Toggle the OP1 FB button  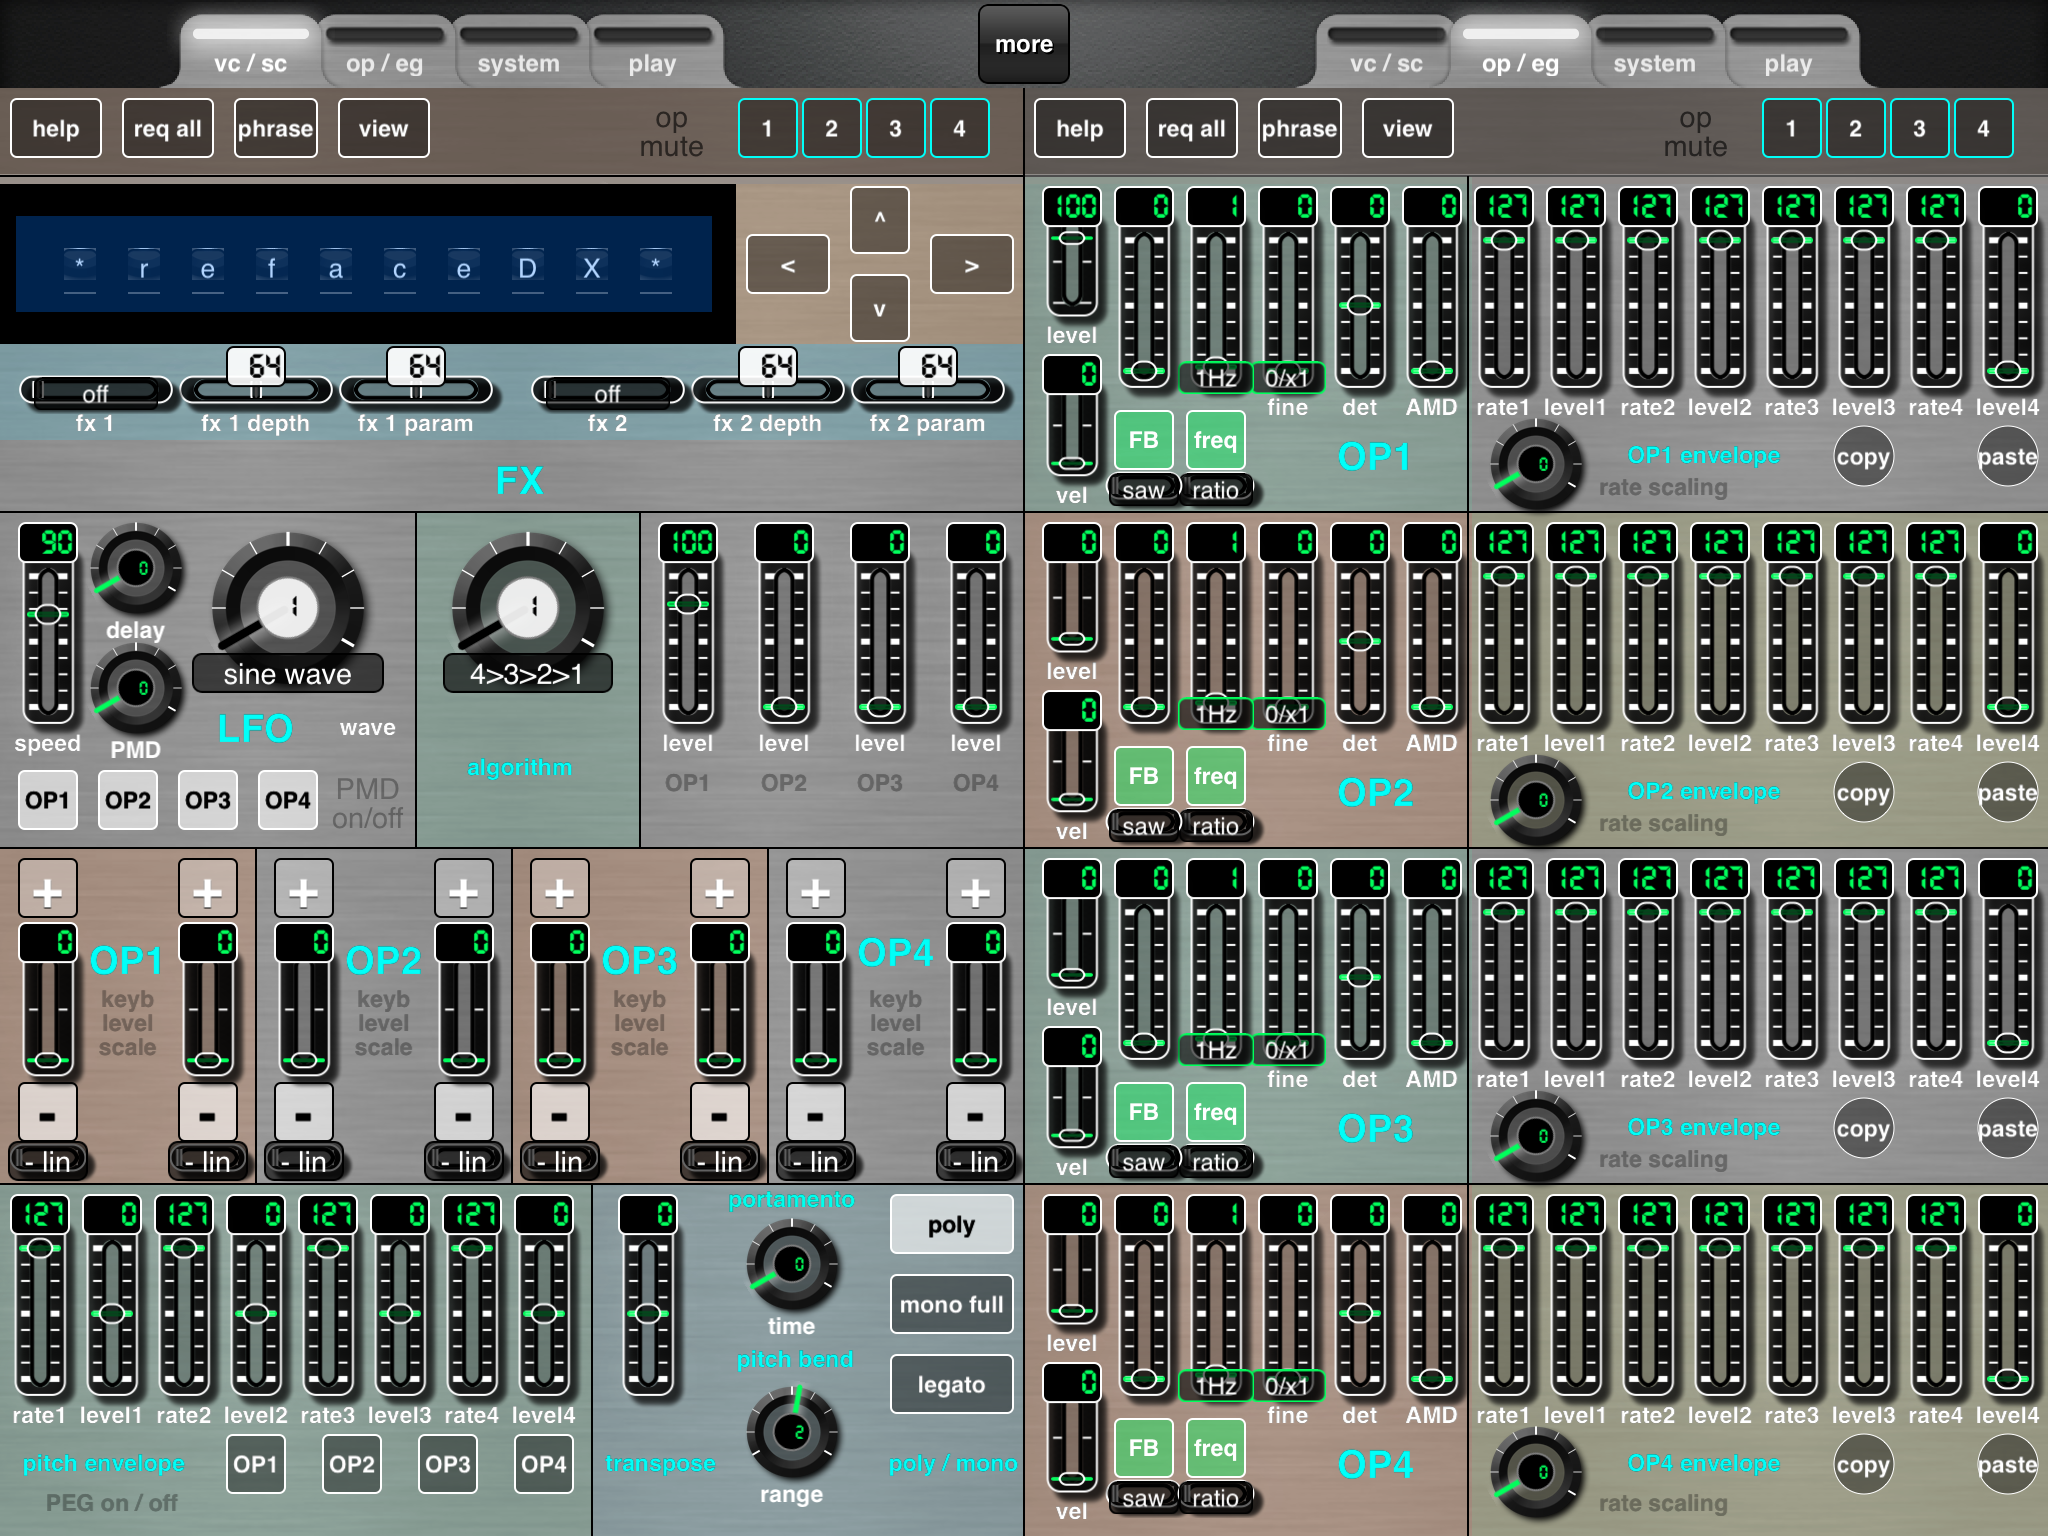[x=1144, y=440]
